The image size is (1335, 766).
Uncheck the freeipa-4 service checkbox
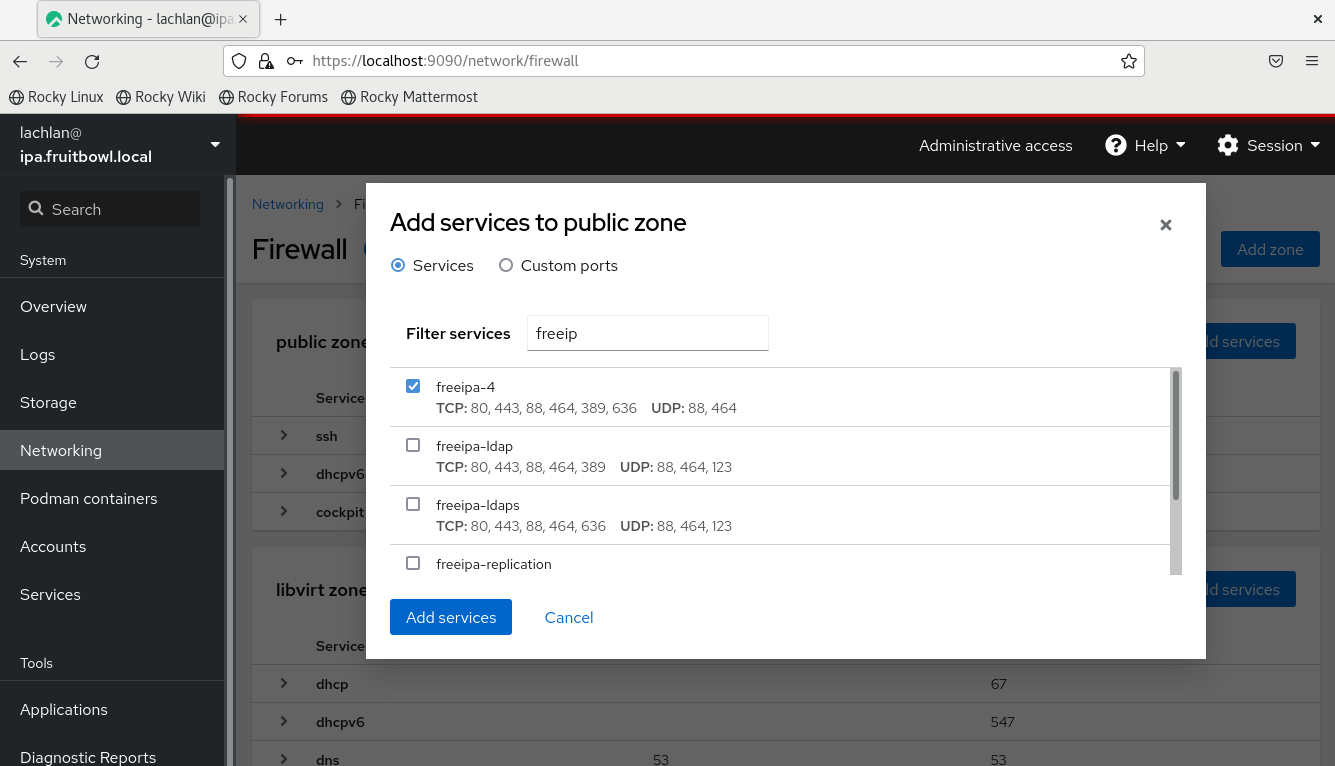[x=413, y=387]
